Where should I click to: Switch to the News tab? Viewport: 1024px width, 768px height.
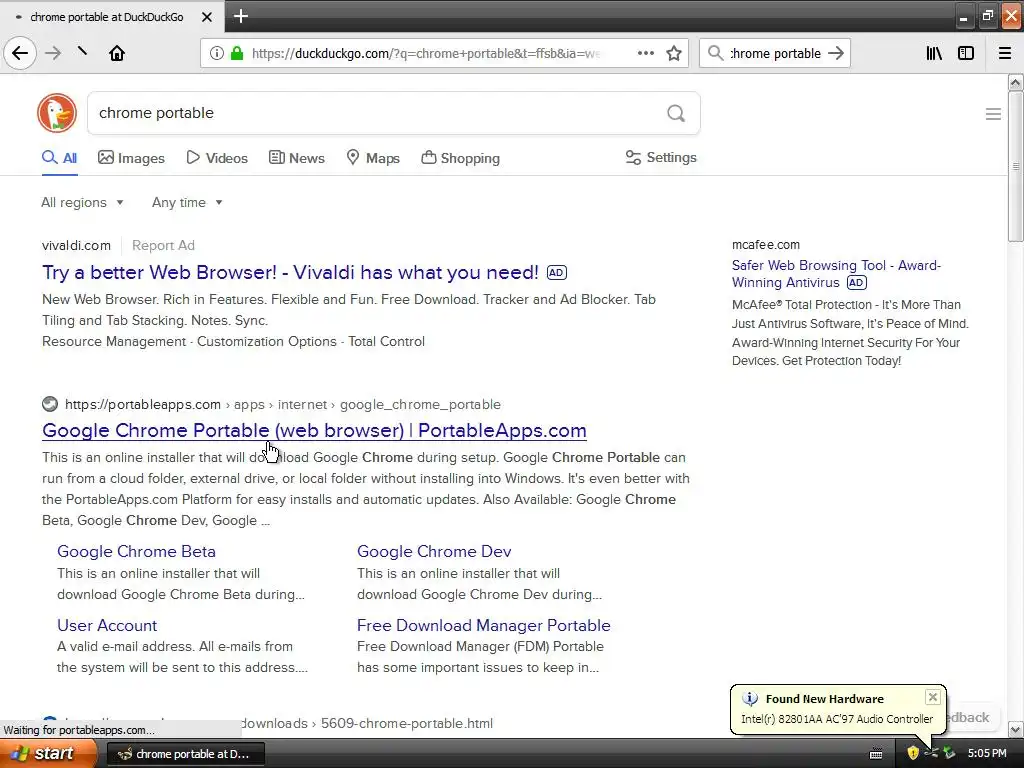(x=296, y=158)
